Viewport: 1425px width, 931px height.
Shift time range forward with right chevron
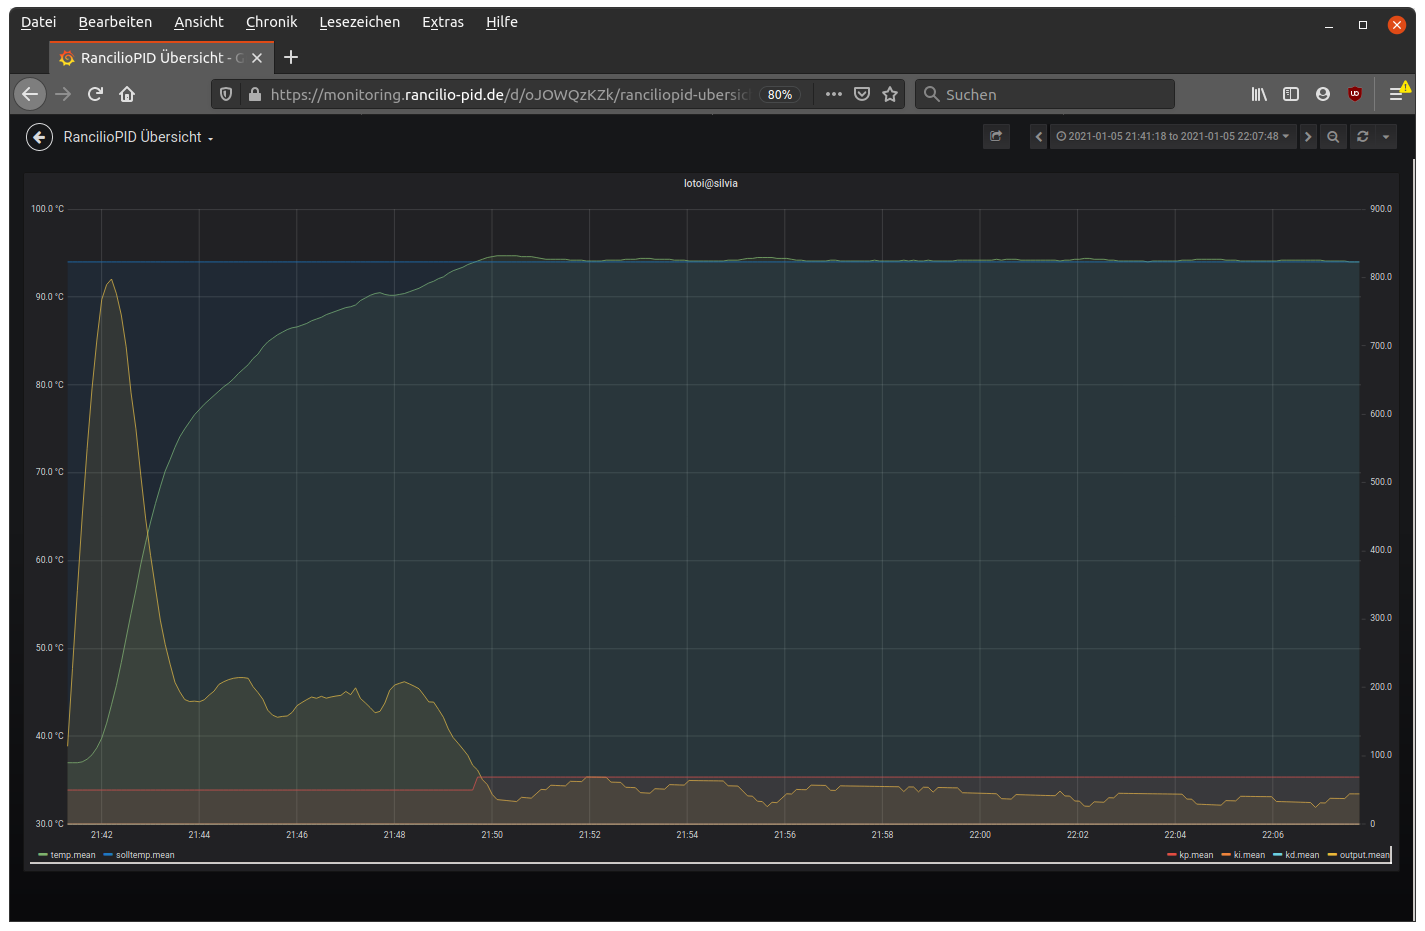pyautogui.click(x=1308, y=137)
